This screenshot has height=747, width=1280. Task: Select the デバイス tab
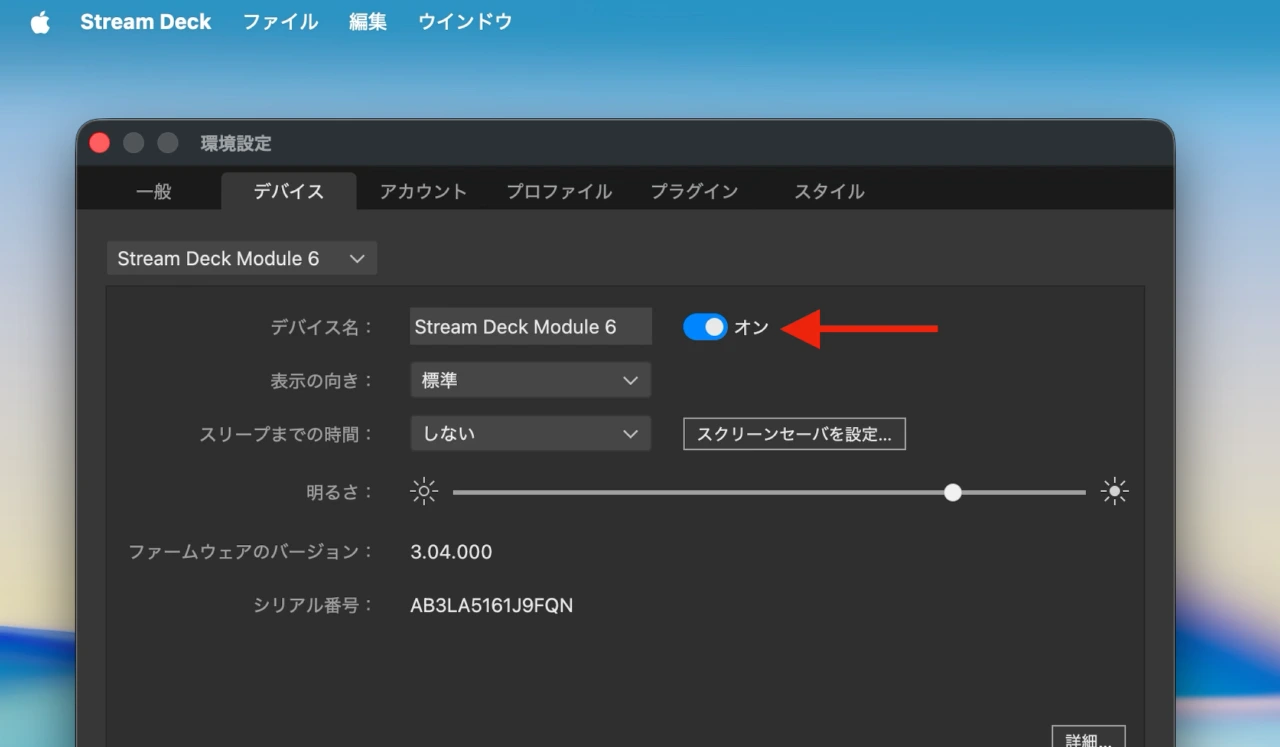tap(288, 191)
